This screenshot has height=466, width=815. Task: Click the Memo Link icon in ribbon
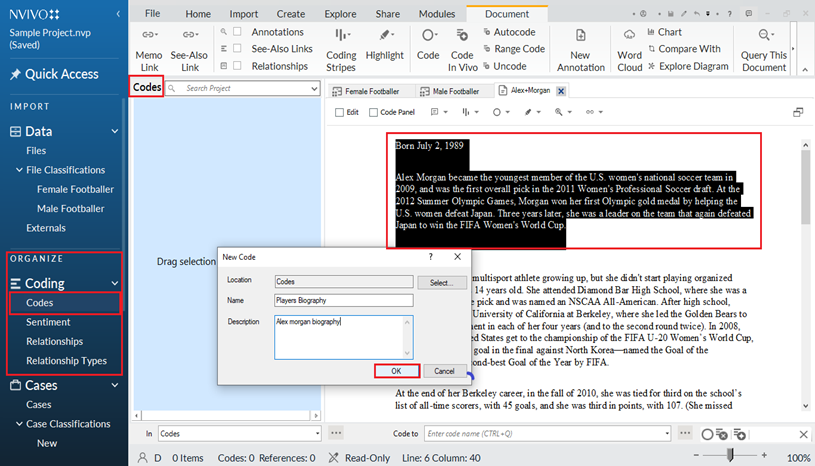click(x=148, y=46)
